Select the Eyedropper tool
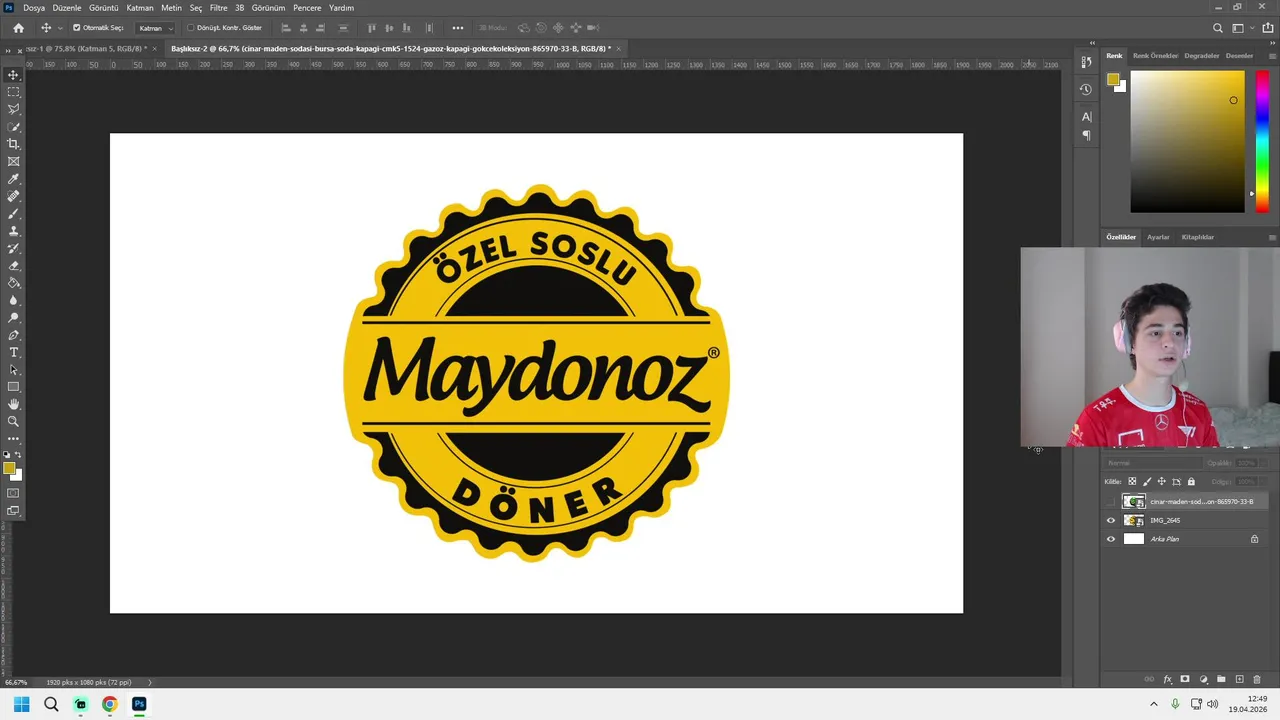 tap(13, 179)
